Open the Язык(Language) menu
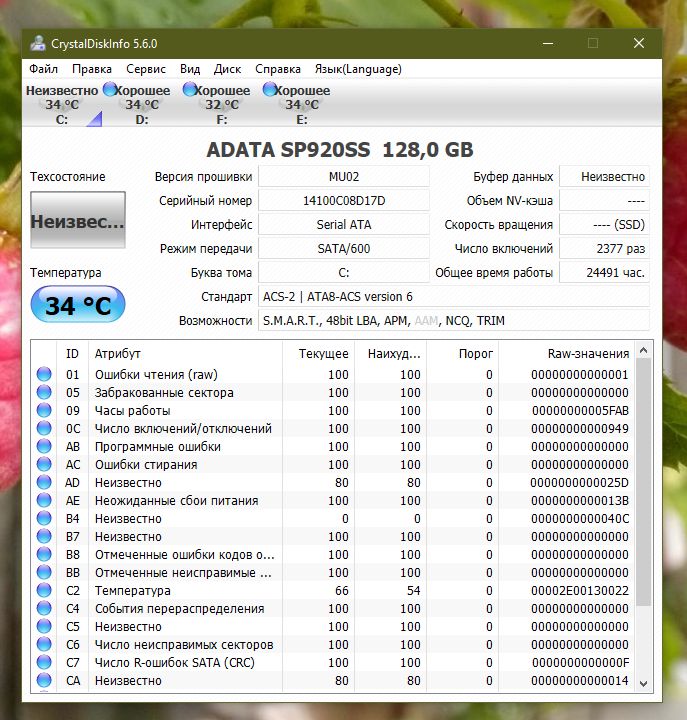 (358, 69)
